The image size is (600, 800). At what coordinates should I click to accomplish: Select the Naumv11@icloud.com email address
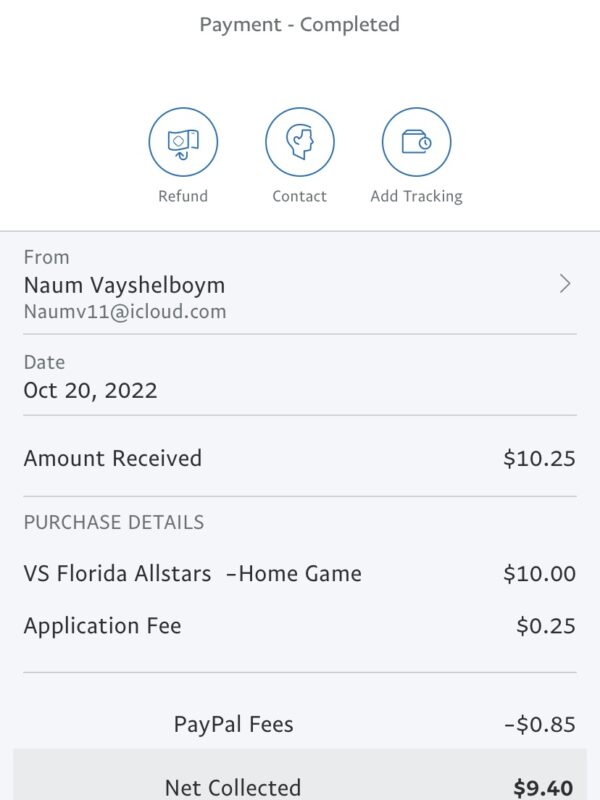(x=125, y=312)
